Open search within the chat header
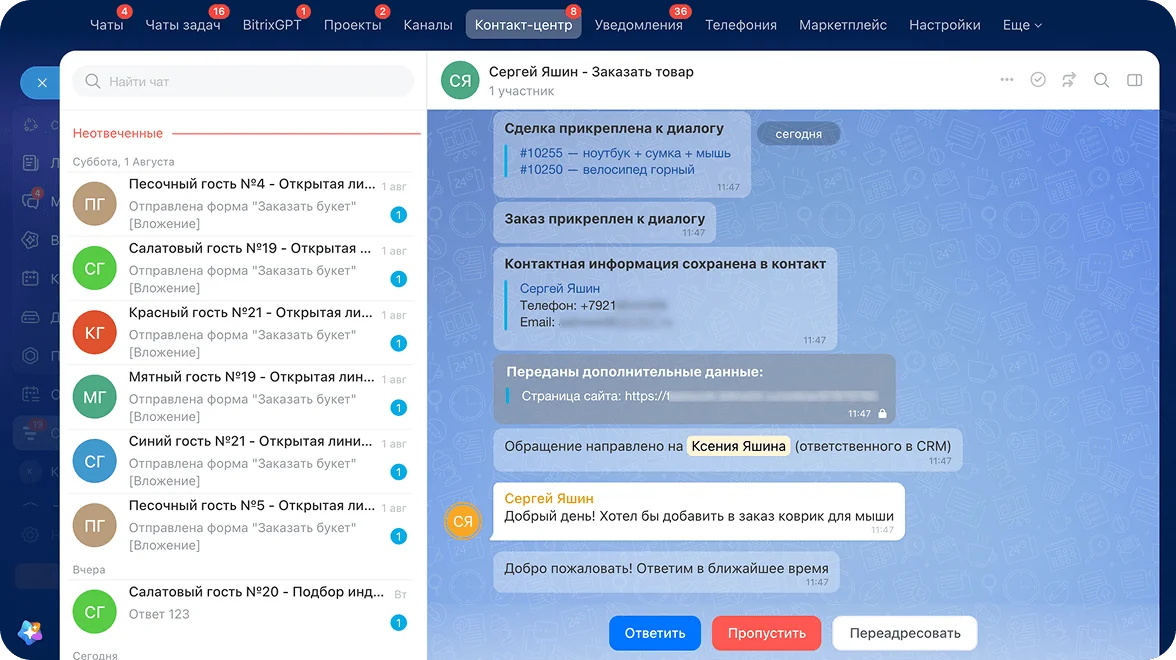This screenshot has height=660, width=1176. tap(1101, 80)
